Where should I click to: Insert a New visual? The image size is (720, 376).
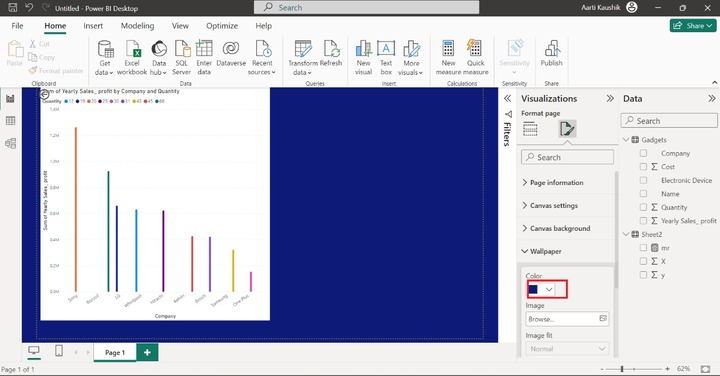click(363, 58)
